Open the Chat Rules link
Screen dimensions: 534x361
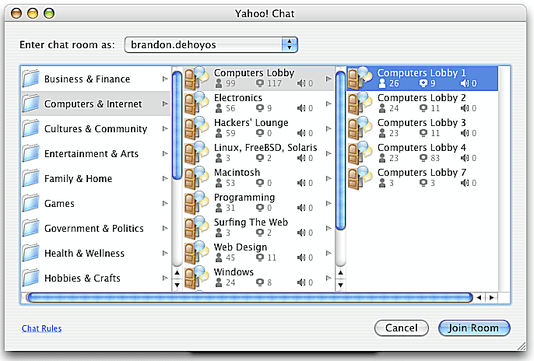pyautogui.click(x=42, y=328)
